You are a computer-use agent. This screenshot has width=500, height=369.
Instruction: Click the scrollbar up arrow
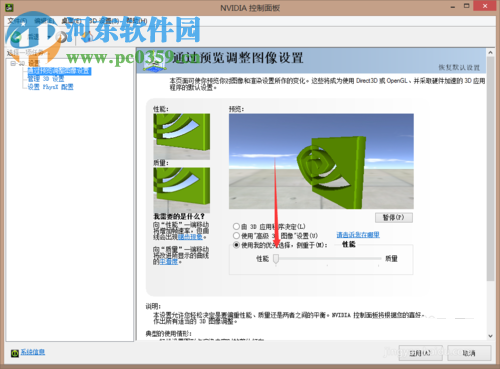[490, 52]
